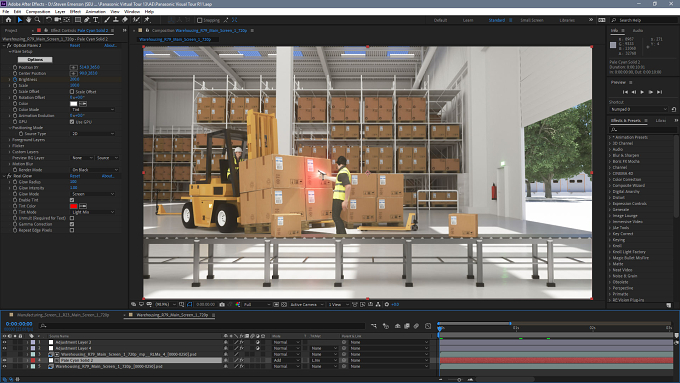Viewport: 680px width, 383px height.
Task: Open the Tint Mode Light Mix dropdown
Action: click(93, 212)
